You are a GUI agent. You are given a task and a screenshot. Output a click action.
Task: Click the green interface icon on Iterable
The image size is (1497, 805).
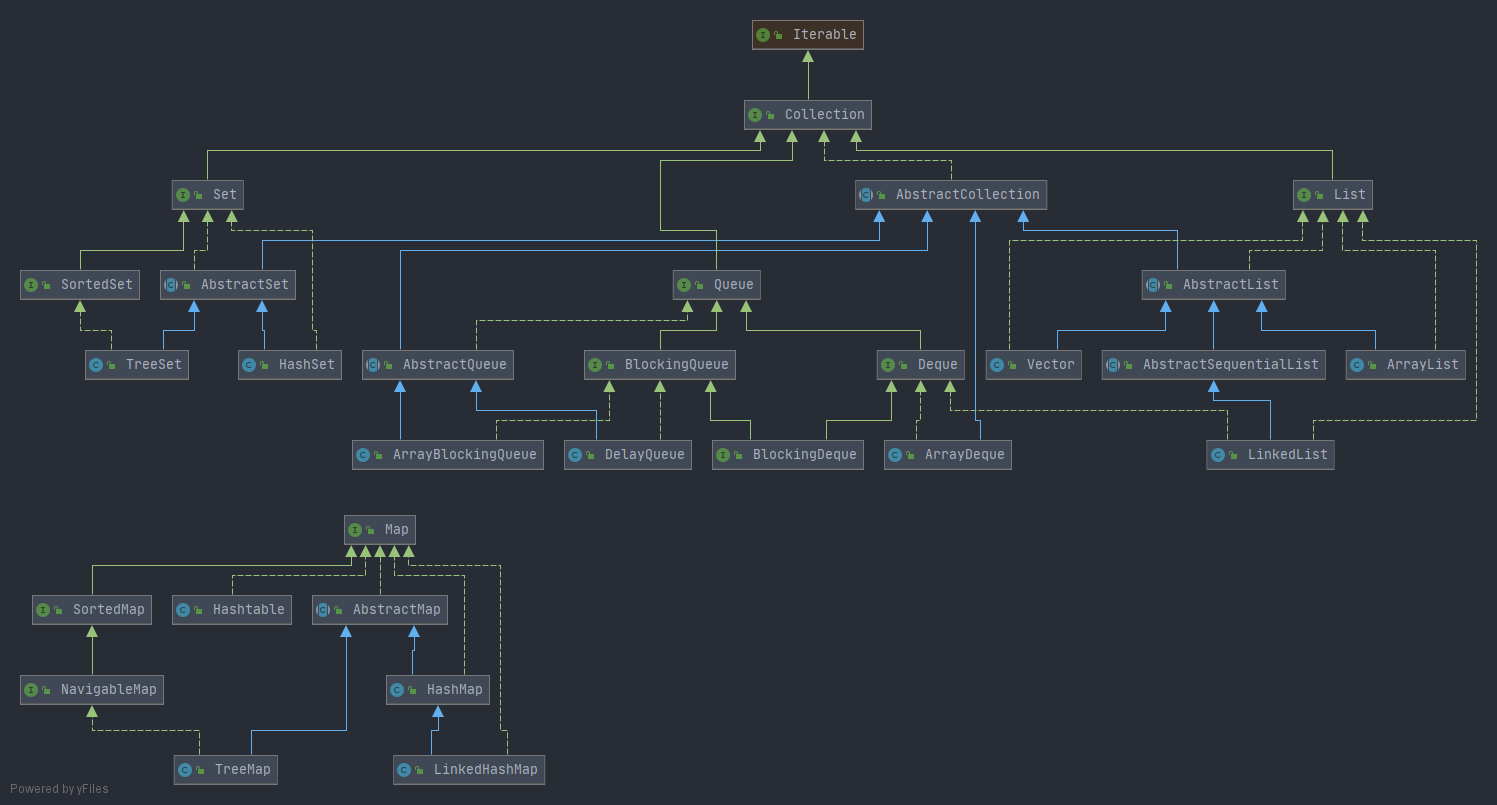[x=763, y=35]
